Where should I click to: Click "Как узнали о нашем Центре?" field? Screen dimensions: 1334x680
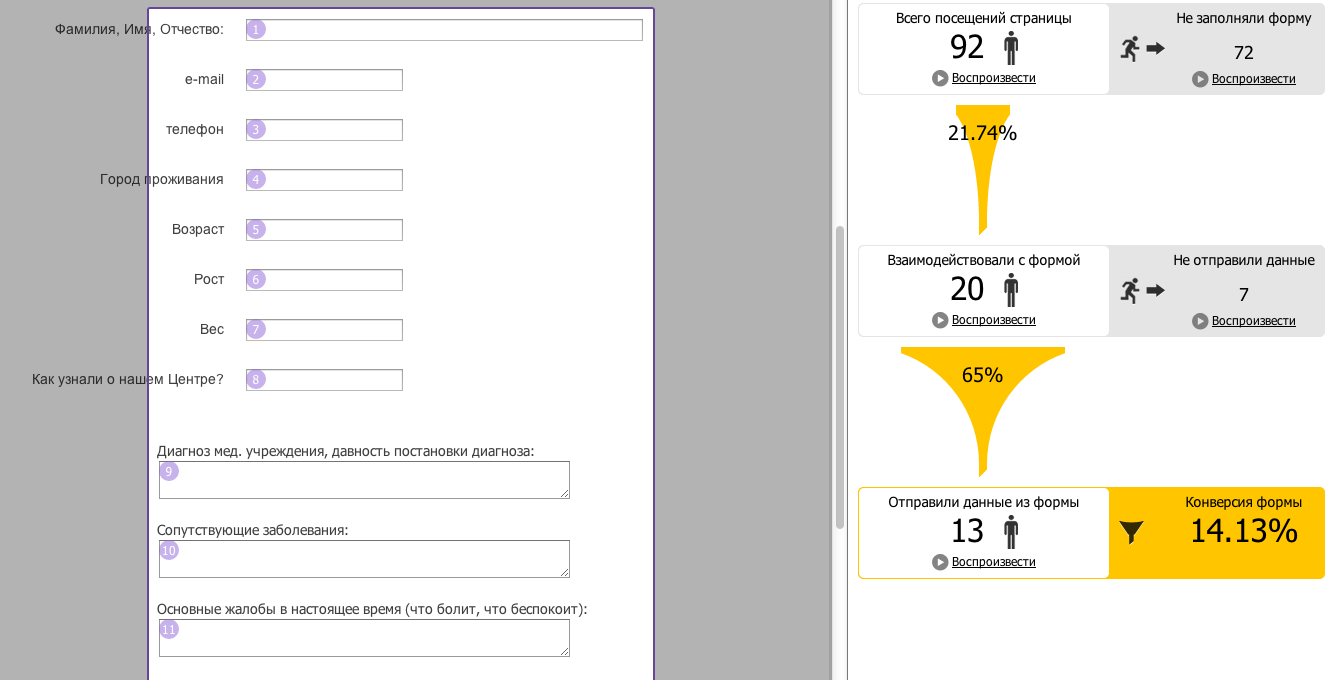324,380
